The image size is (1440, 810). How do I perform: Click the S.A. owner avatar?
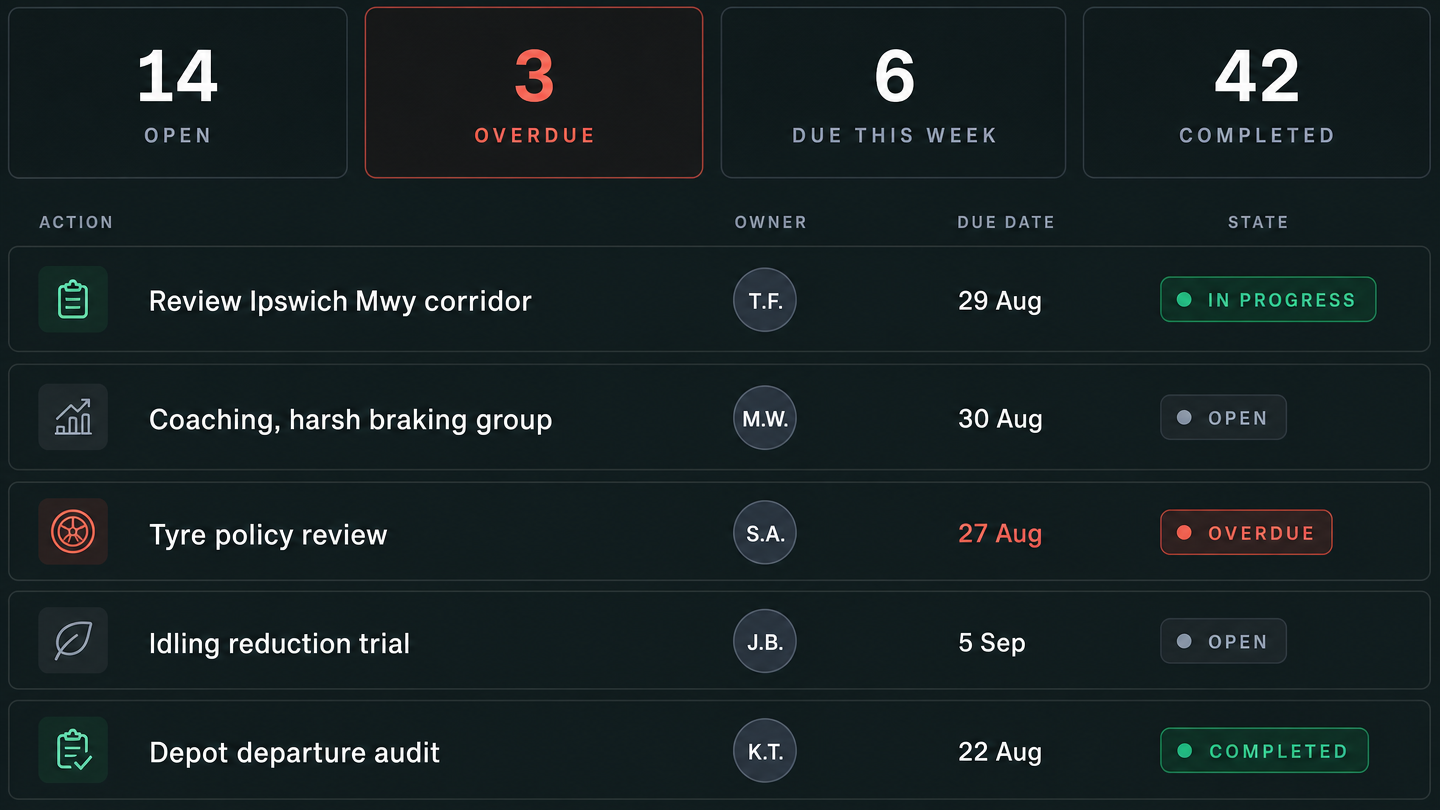[x=765, y=533]
